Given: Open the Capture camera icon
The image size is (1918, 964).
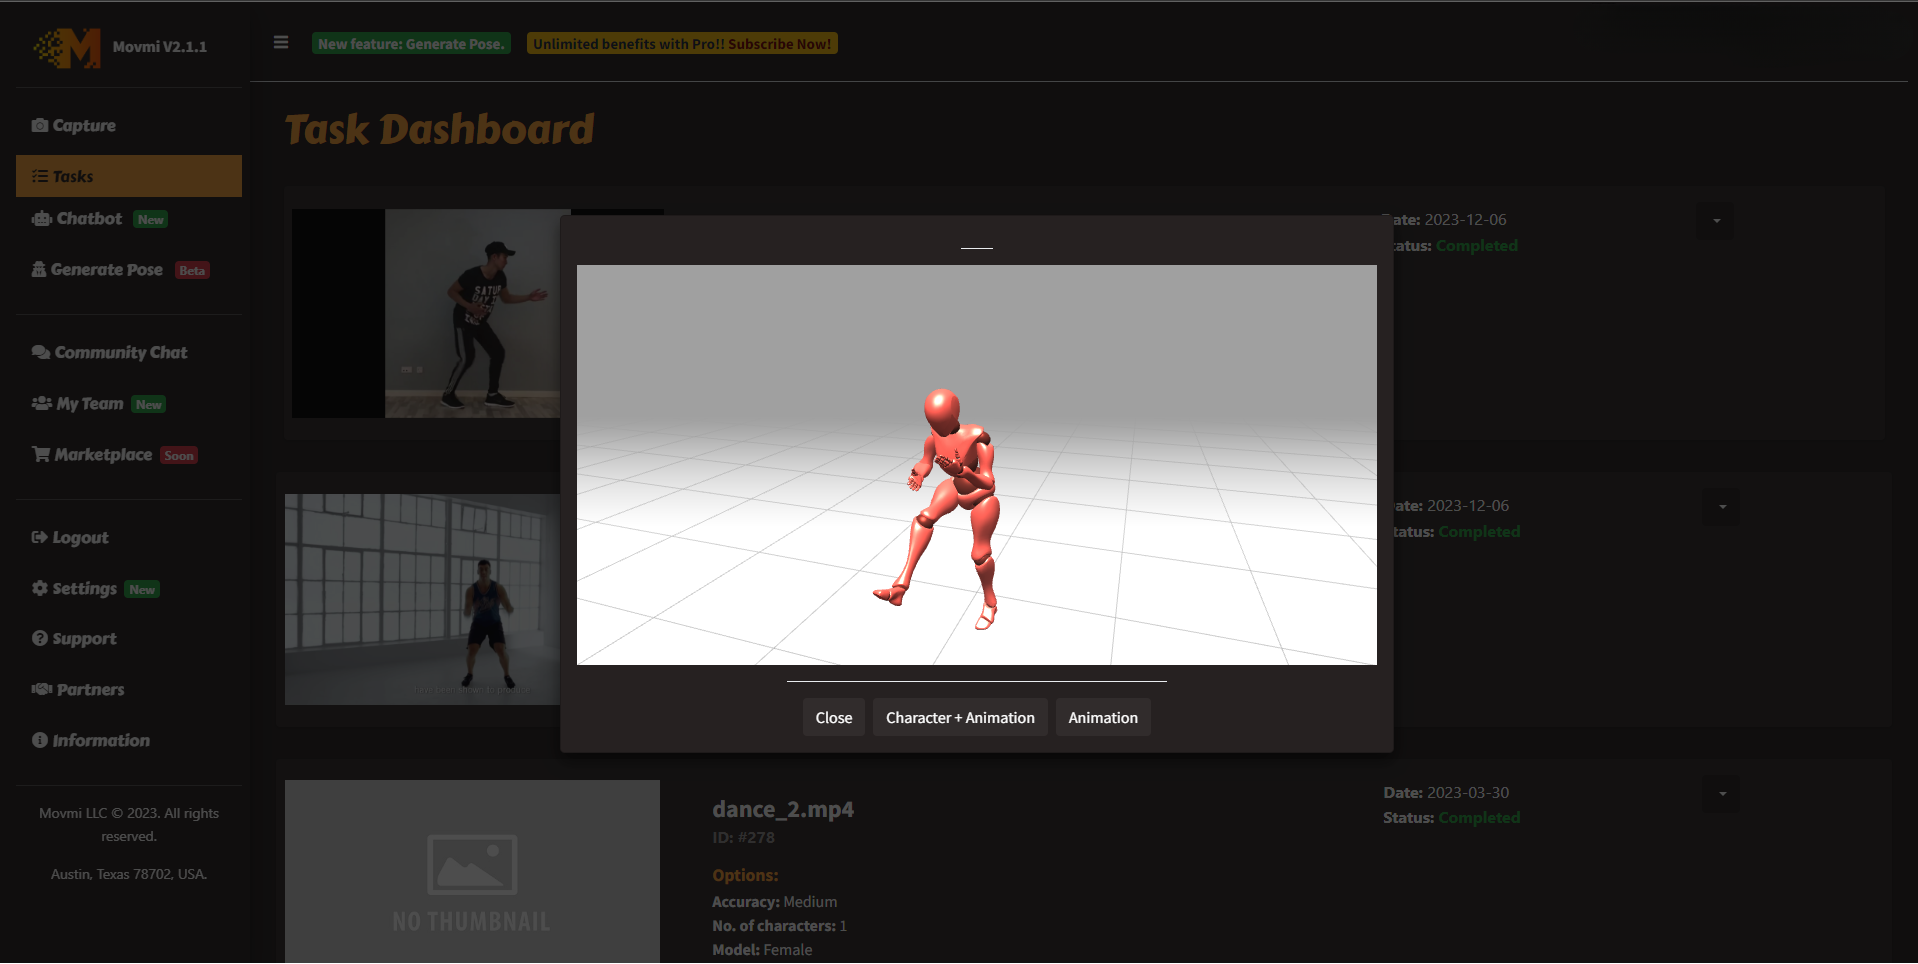Looking at the screenshot, I should coord(40,126).
